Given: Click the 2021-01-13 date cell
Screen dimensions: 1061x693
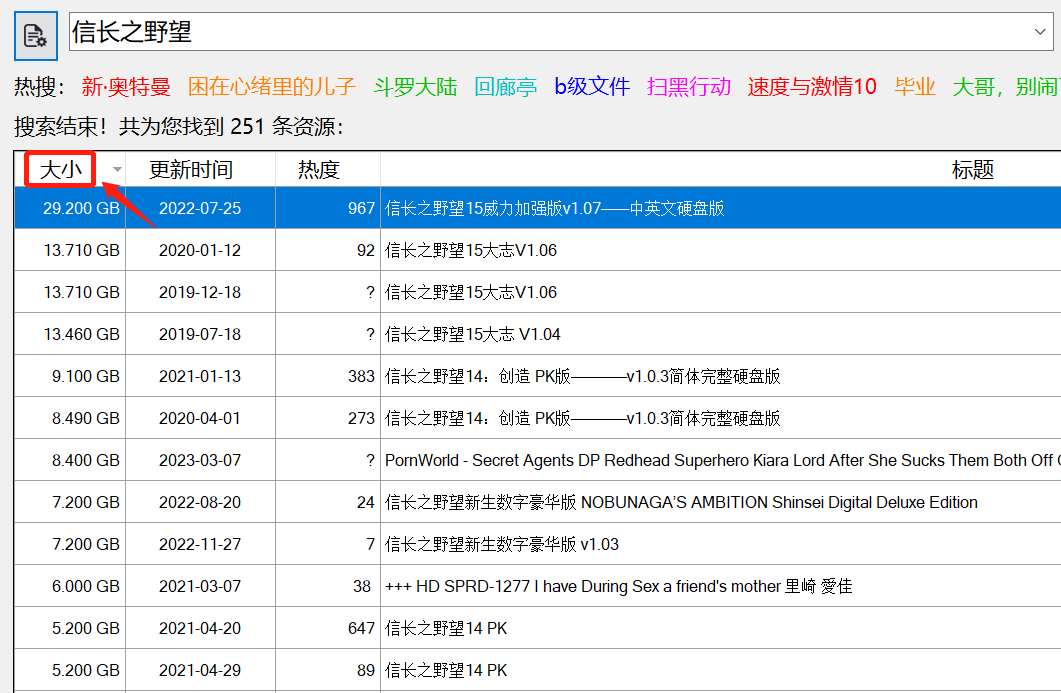Looking at the screenshot, I should tap(200, 376).
